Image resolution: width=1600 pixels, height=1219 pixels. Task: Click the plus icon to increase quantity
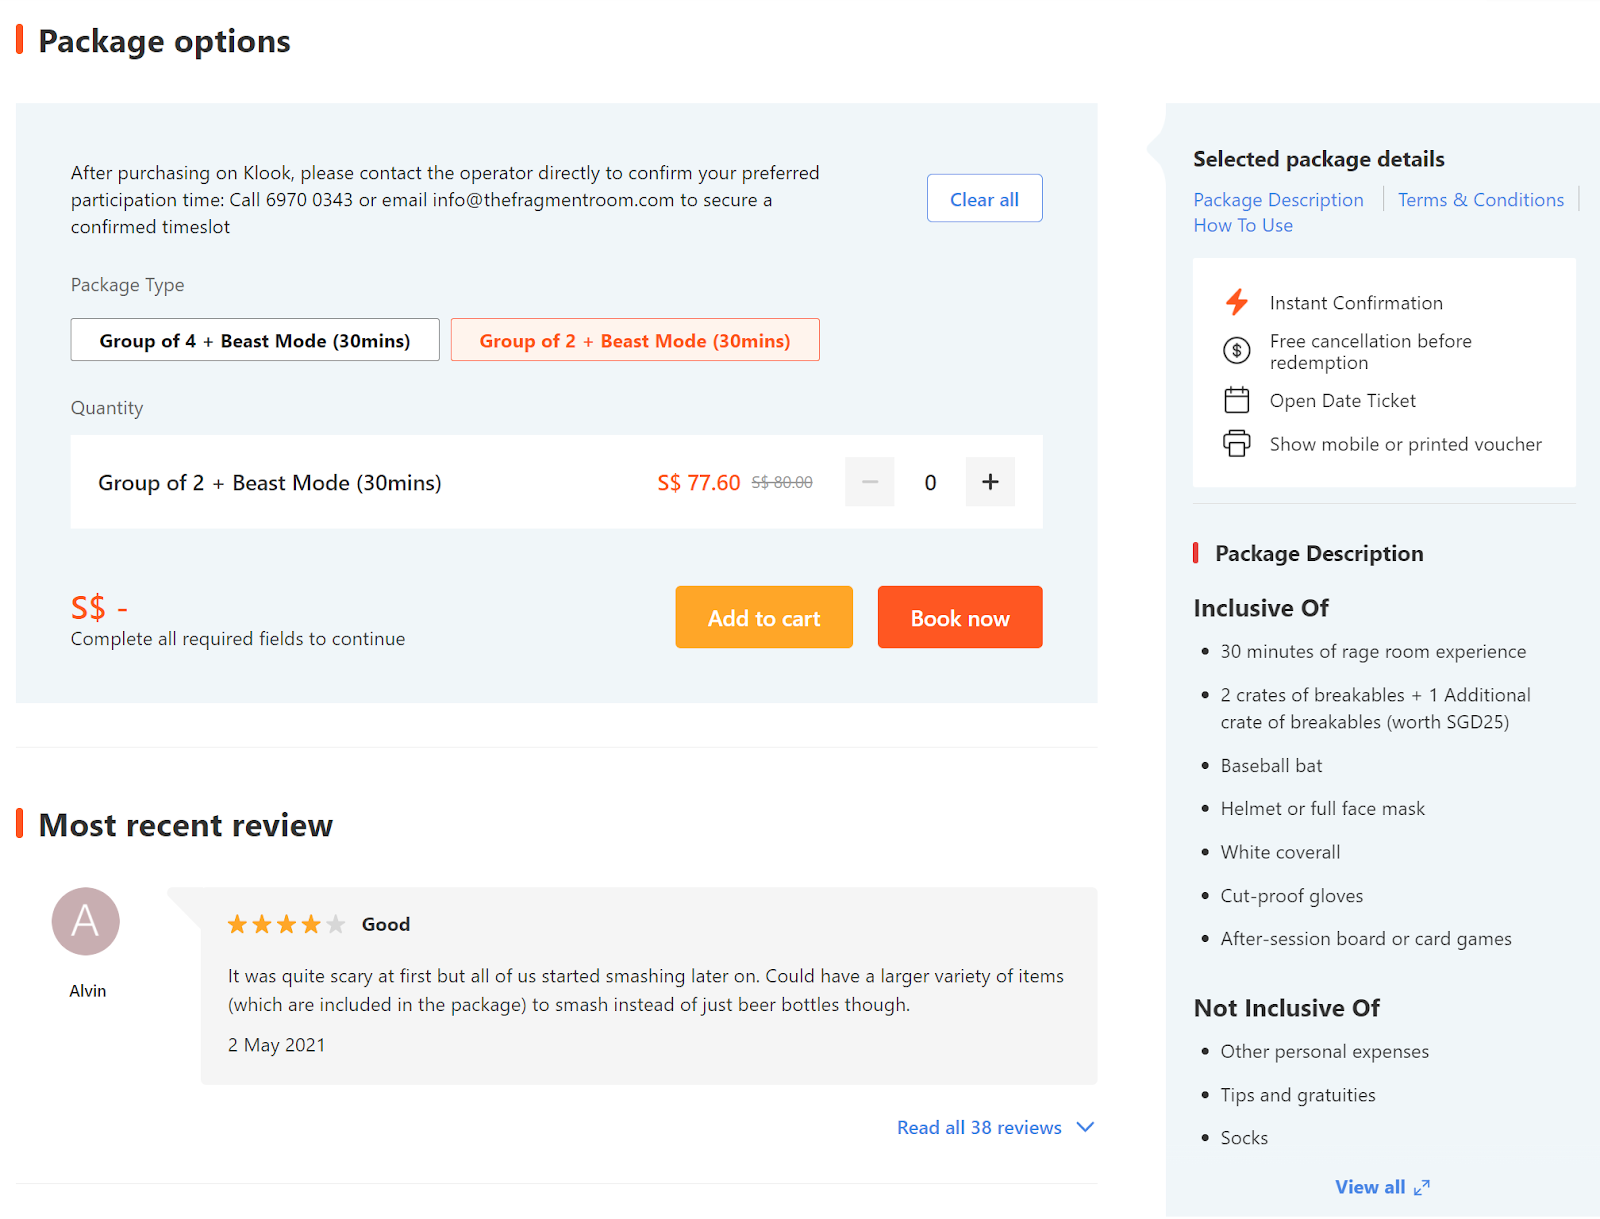click(990, 482)
